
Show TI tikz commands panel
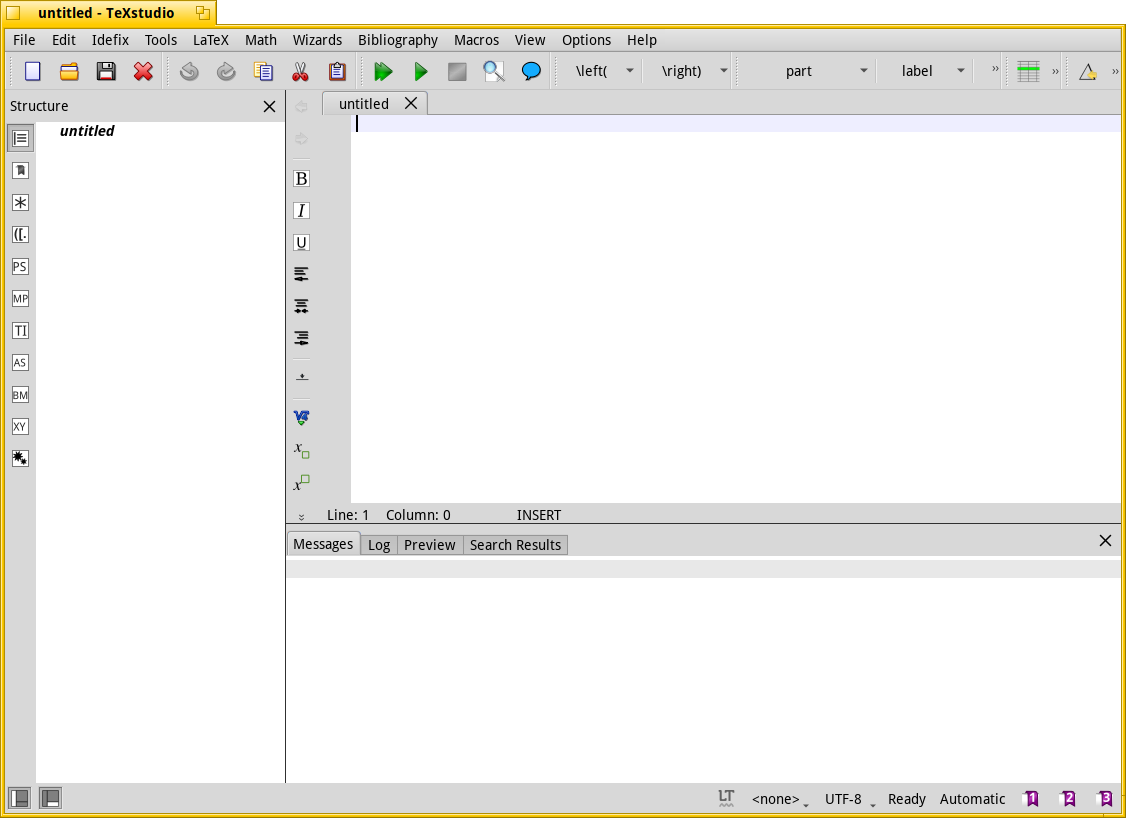click(x=20, y=330)
